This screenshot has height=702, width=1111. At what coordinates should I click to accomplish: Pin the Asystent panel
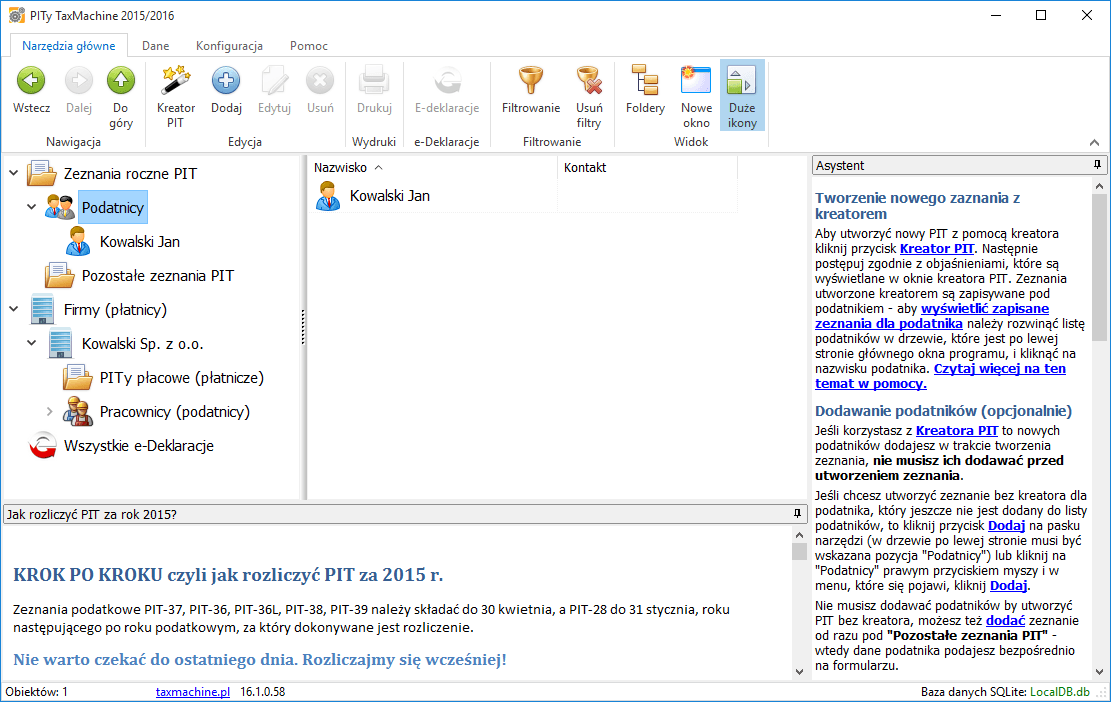(x=1097, y=165)
